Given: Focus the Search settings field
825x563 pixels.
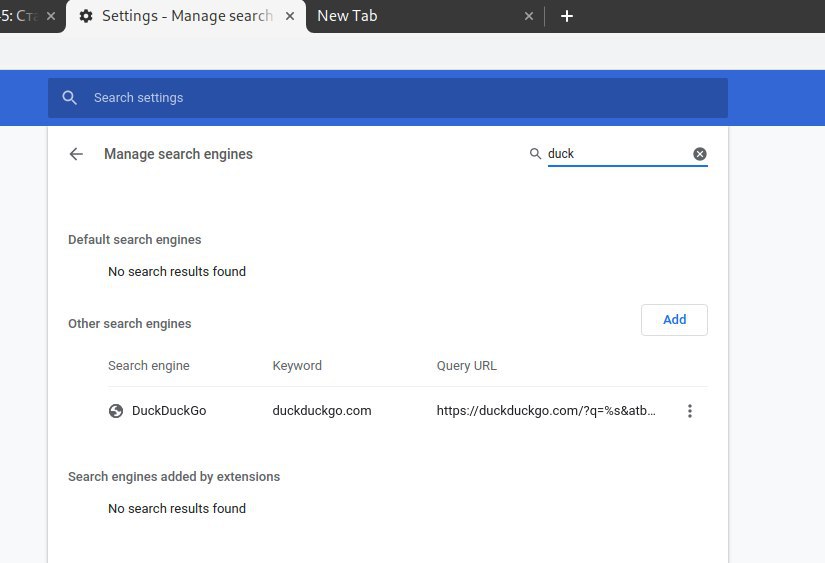Looking at the screenshot, I should [x=388, y=98].
